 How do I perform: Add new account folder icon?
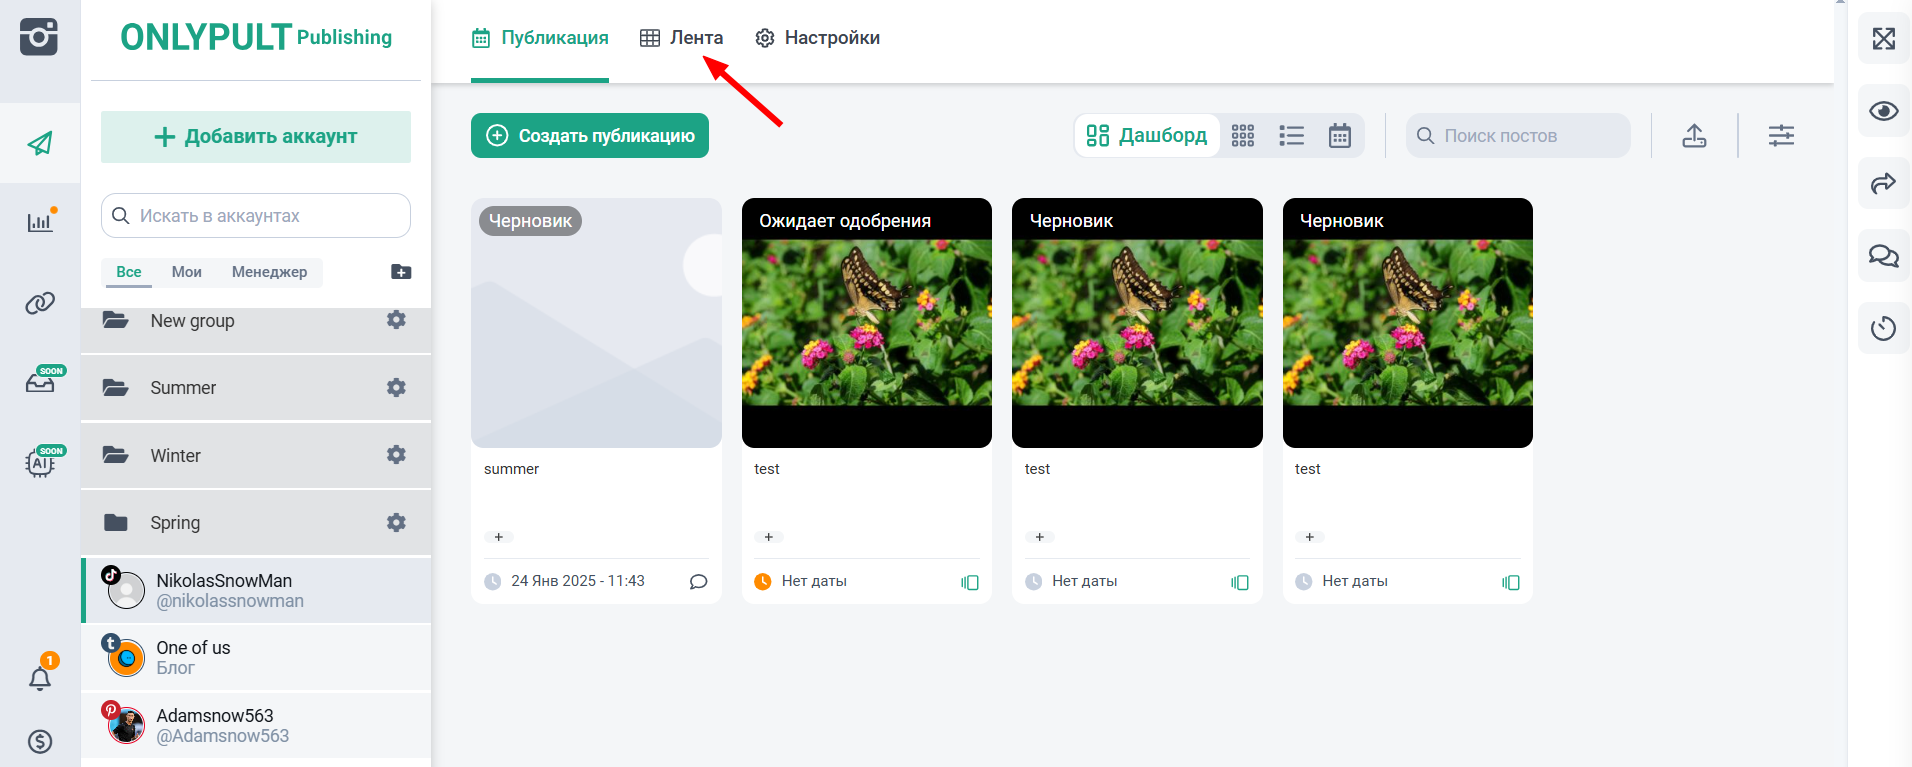tap(401, 272)
